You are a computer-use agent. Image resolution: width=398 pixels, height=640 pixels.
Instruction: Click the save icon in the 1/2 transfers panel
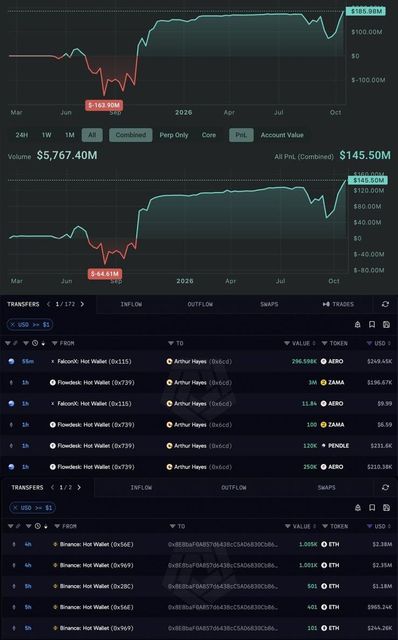386,507
